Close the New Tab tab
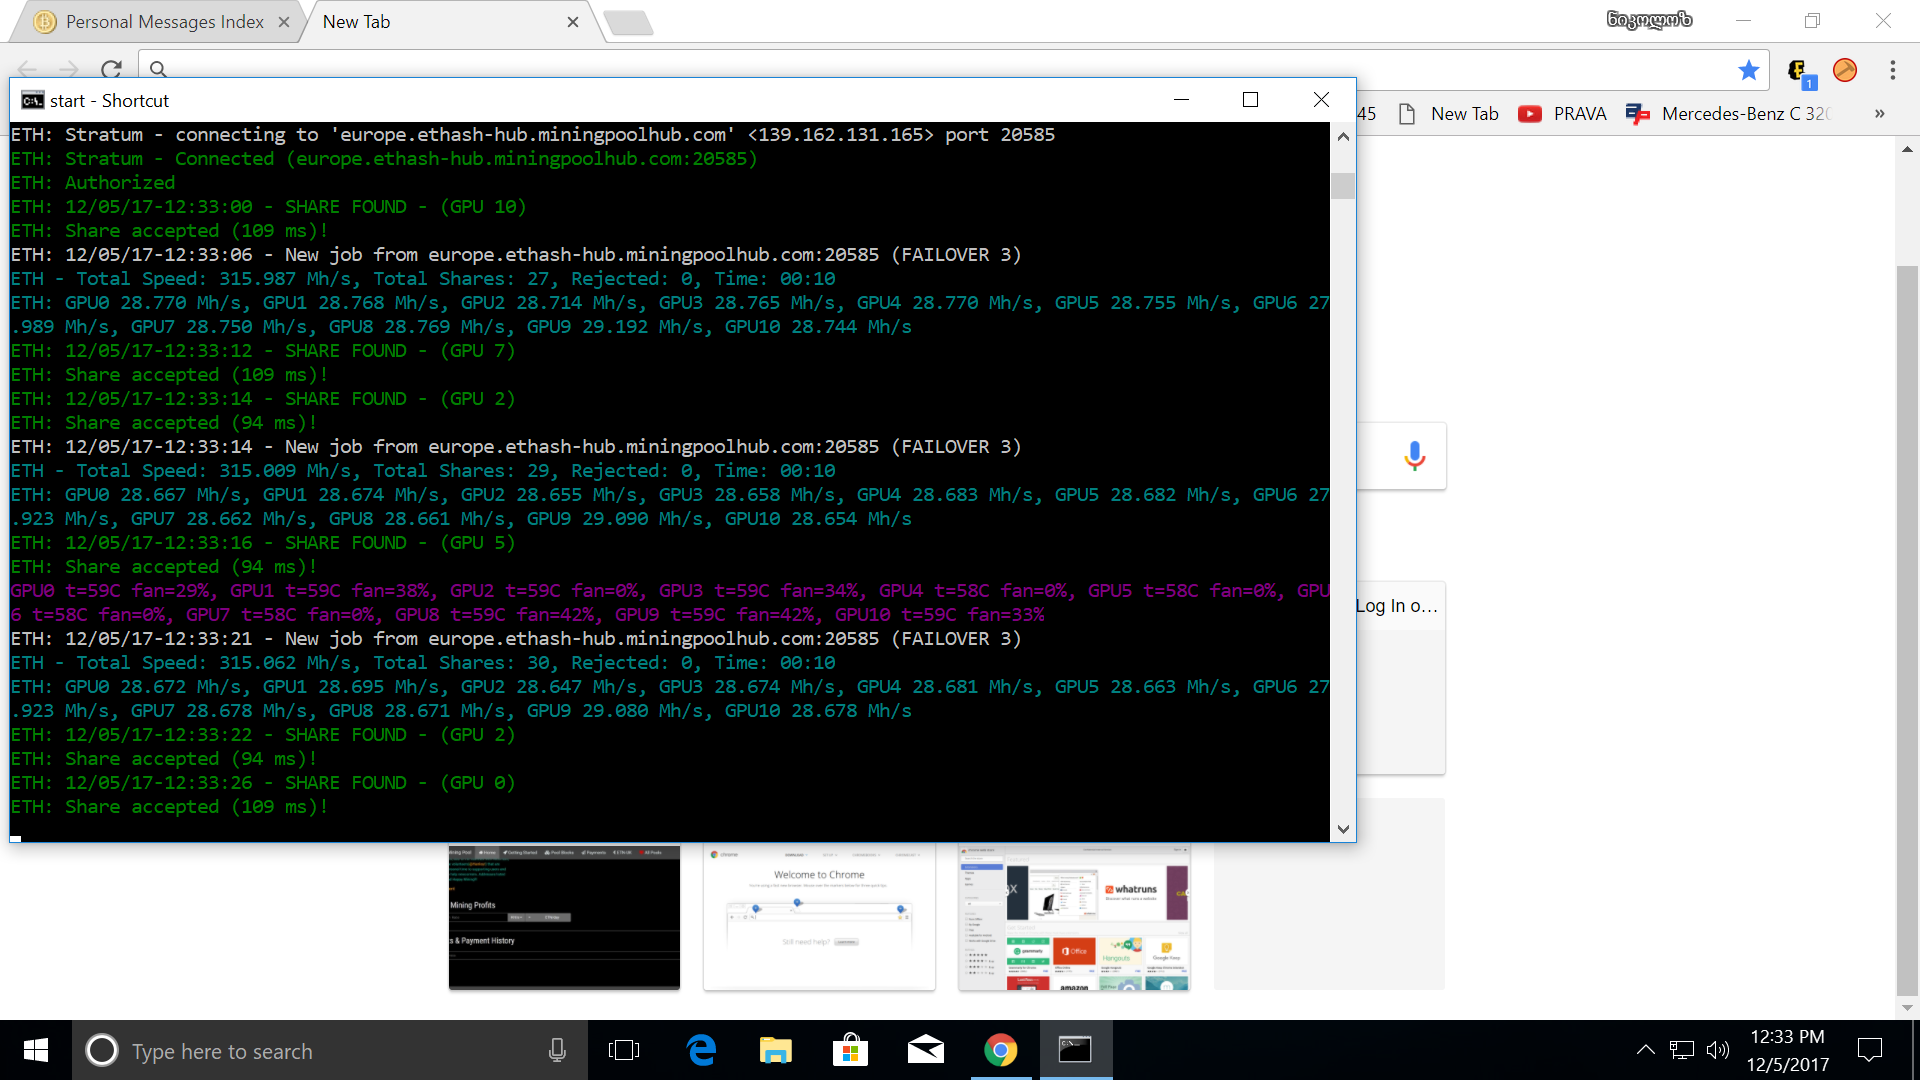 [x=572, y=22]
